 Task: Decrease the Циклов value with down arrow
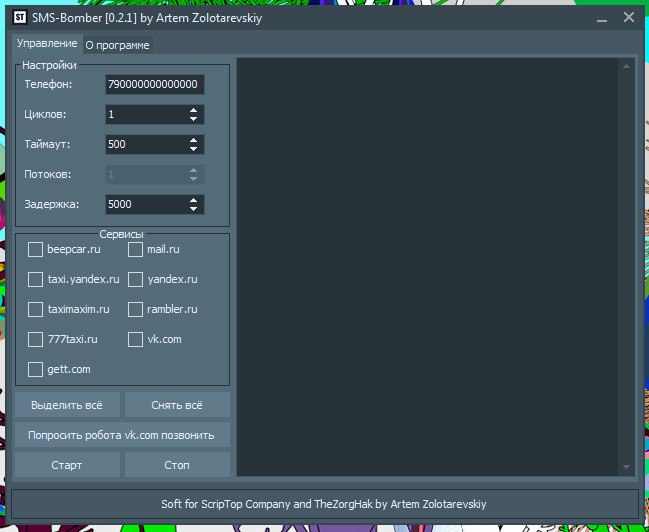tap(193, 119)
